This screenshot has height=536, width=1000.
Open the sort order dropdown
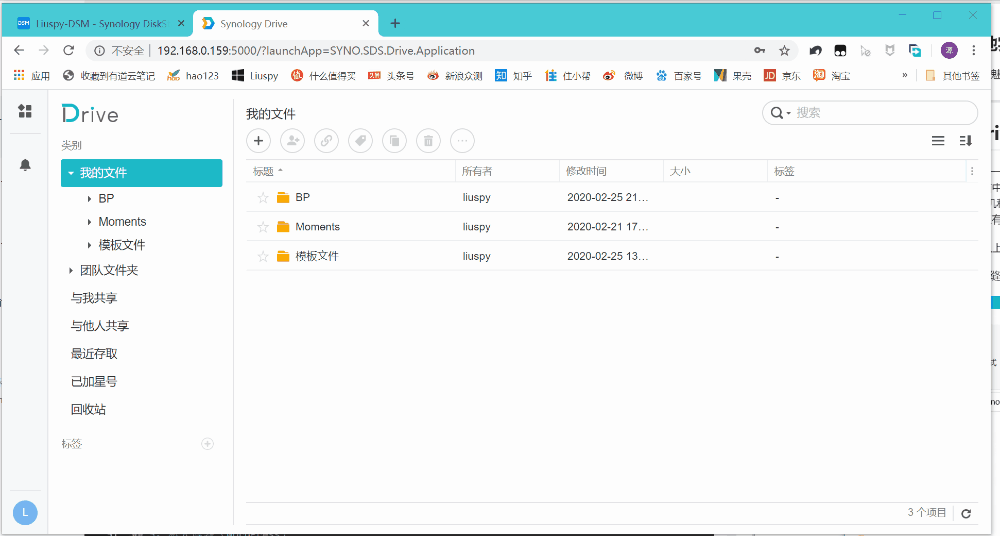966,141
